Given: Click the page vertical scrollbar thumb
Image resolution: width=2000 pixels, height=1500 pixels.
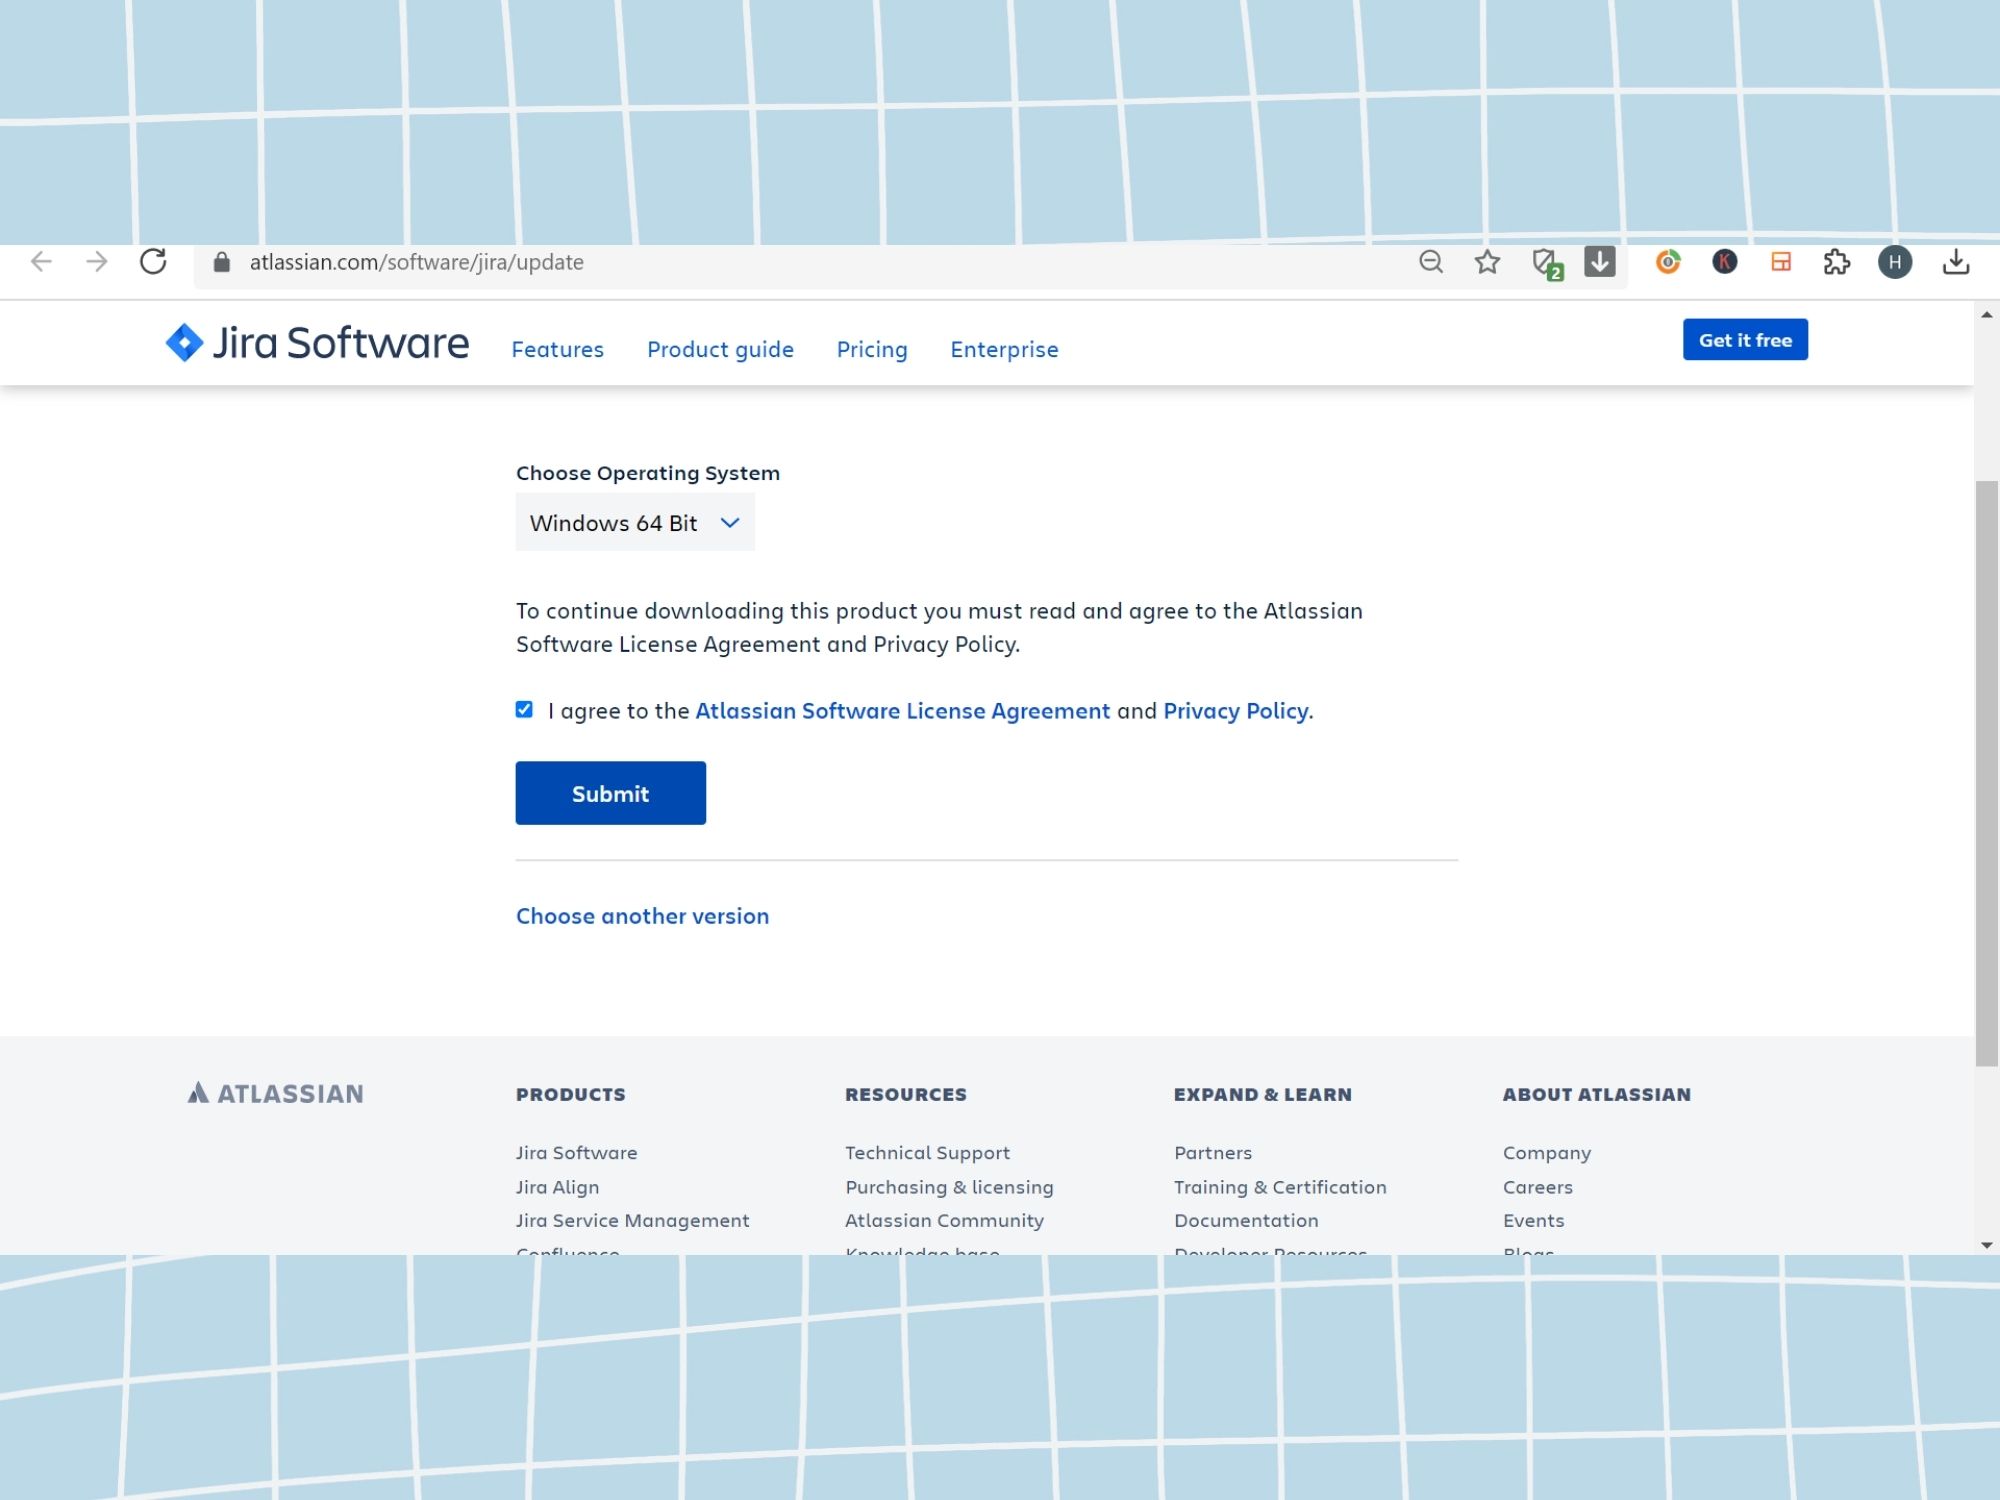Looking at the screenshot, I should tap(1986, 773).
